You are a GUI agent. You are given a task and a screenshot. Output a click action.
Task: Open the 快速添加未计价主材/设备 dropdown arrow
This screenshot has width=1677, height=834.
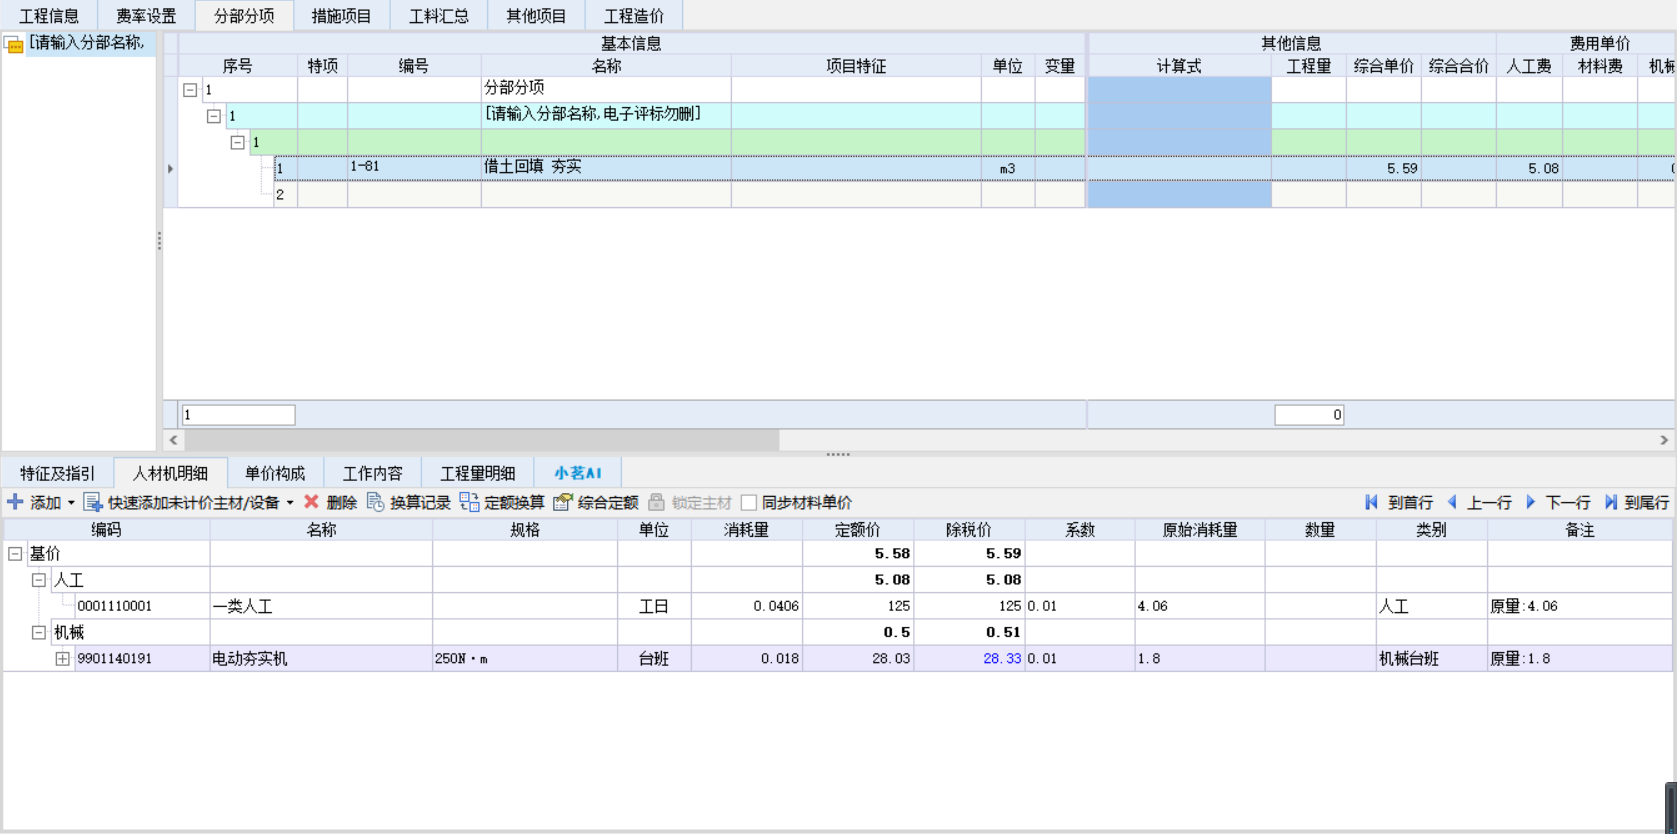[x=290, y=503]
